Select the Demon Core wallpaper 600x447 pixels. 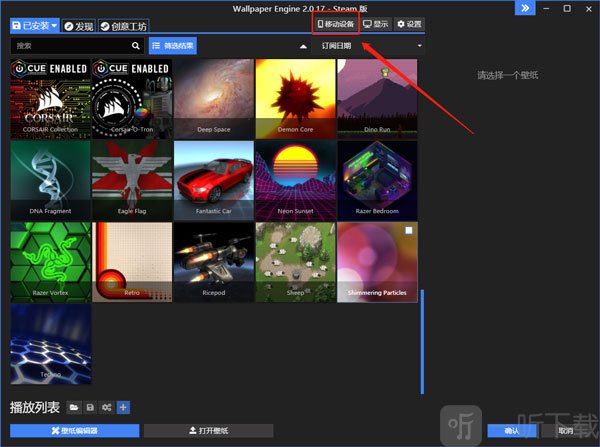[295, 98]
